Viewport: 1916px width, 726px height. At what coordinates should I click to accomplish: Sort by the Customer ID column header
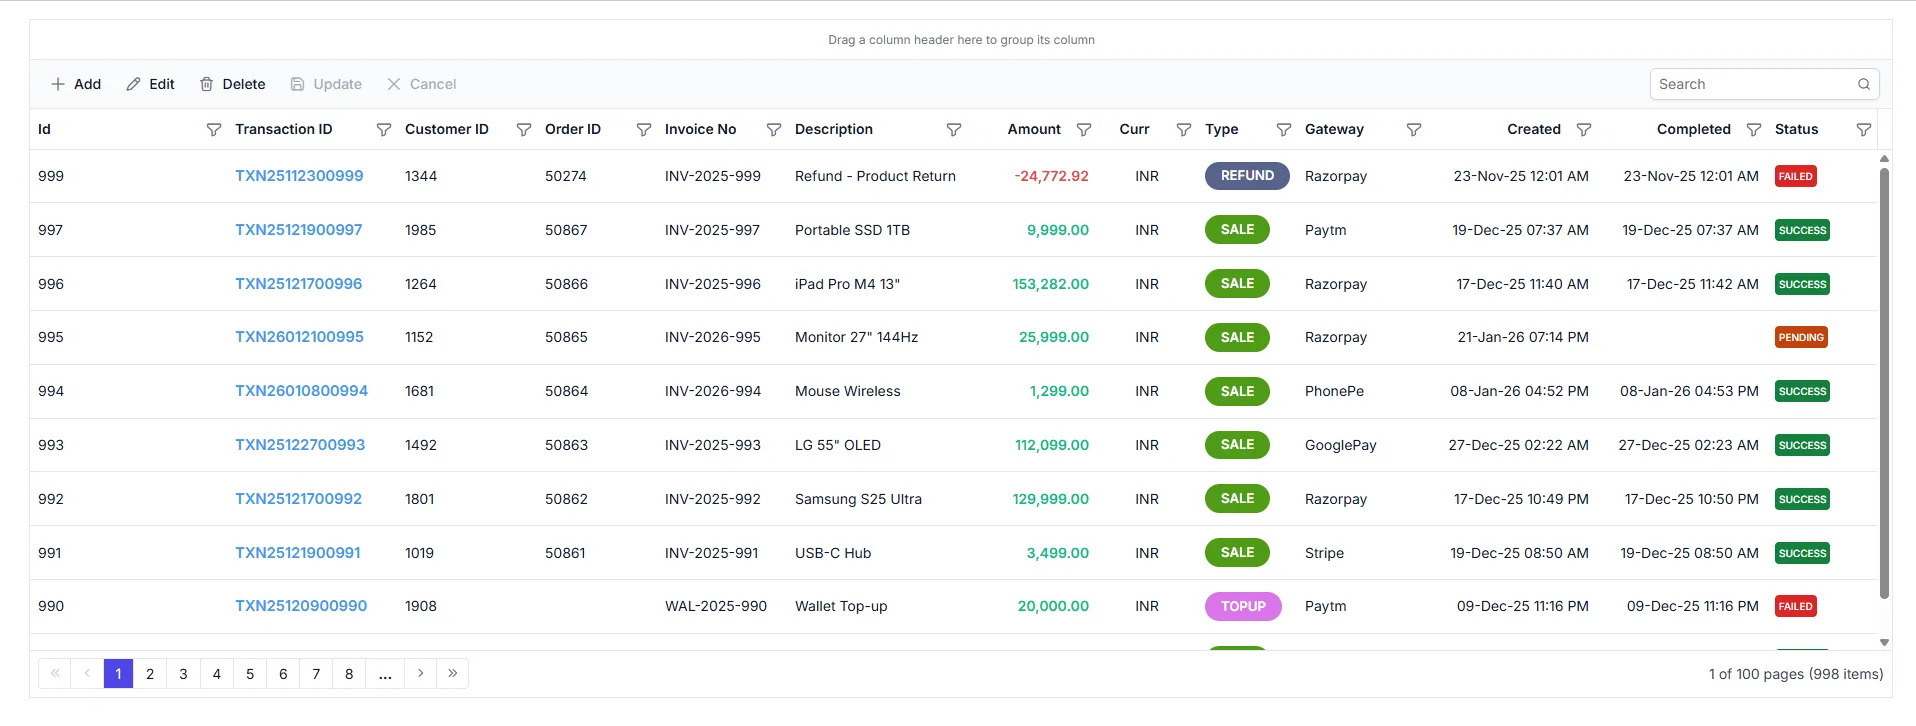point(446,130)
